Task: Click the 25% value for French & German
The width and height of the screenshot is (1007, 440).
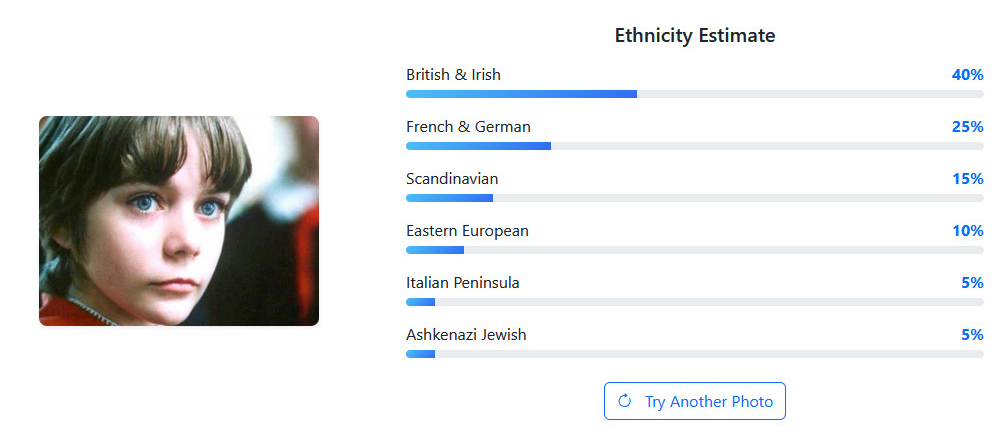Action: [x=968, y=127]
